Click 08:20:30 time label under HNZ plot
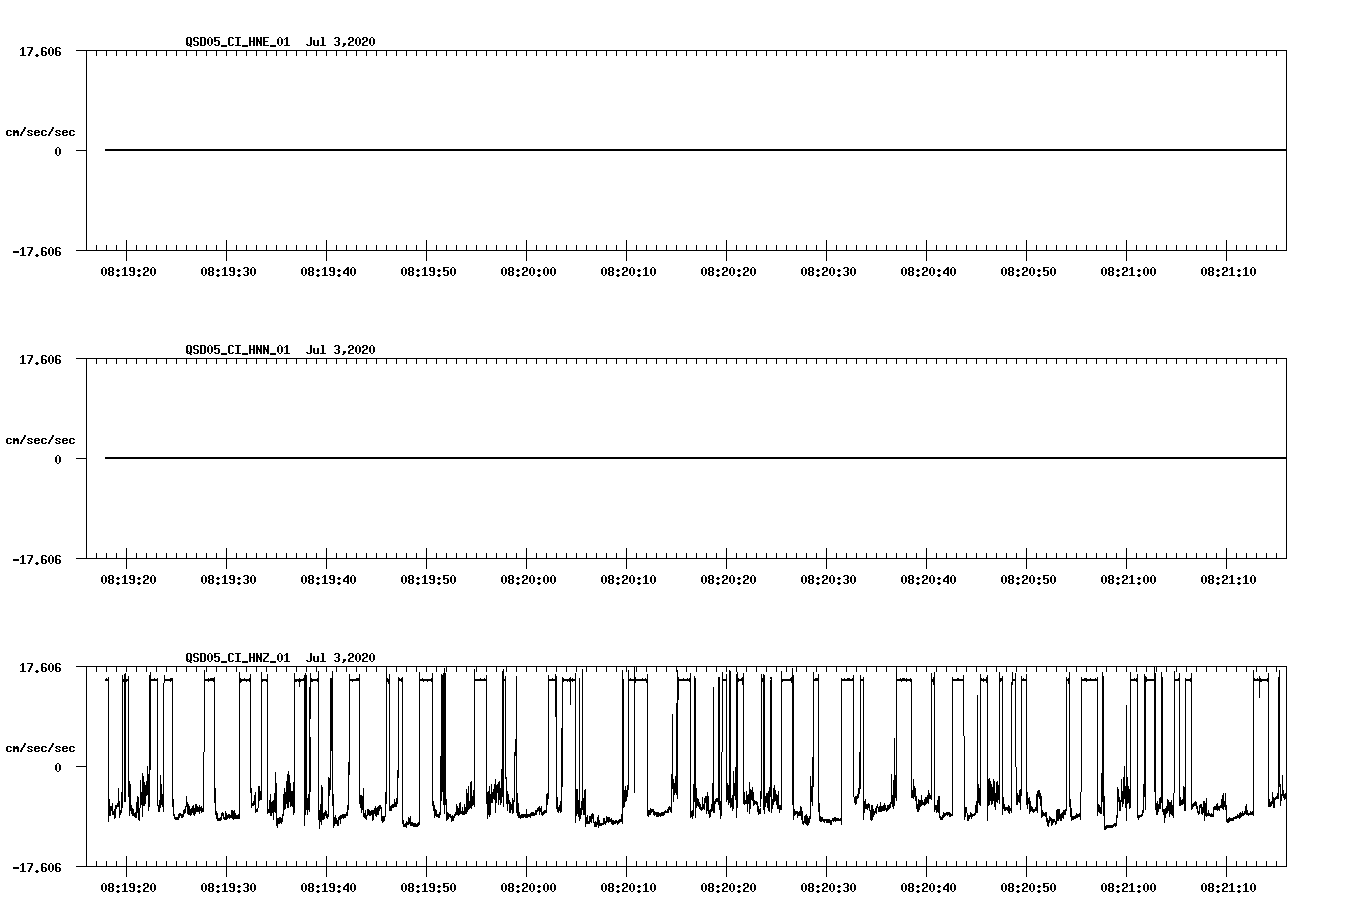 click(x=828, y=887)
